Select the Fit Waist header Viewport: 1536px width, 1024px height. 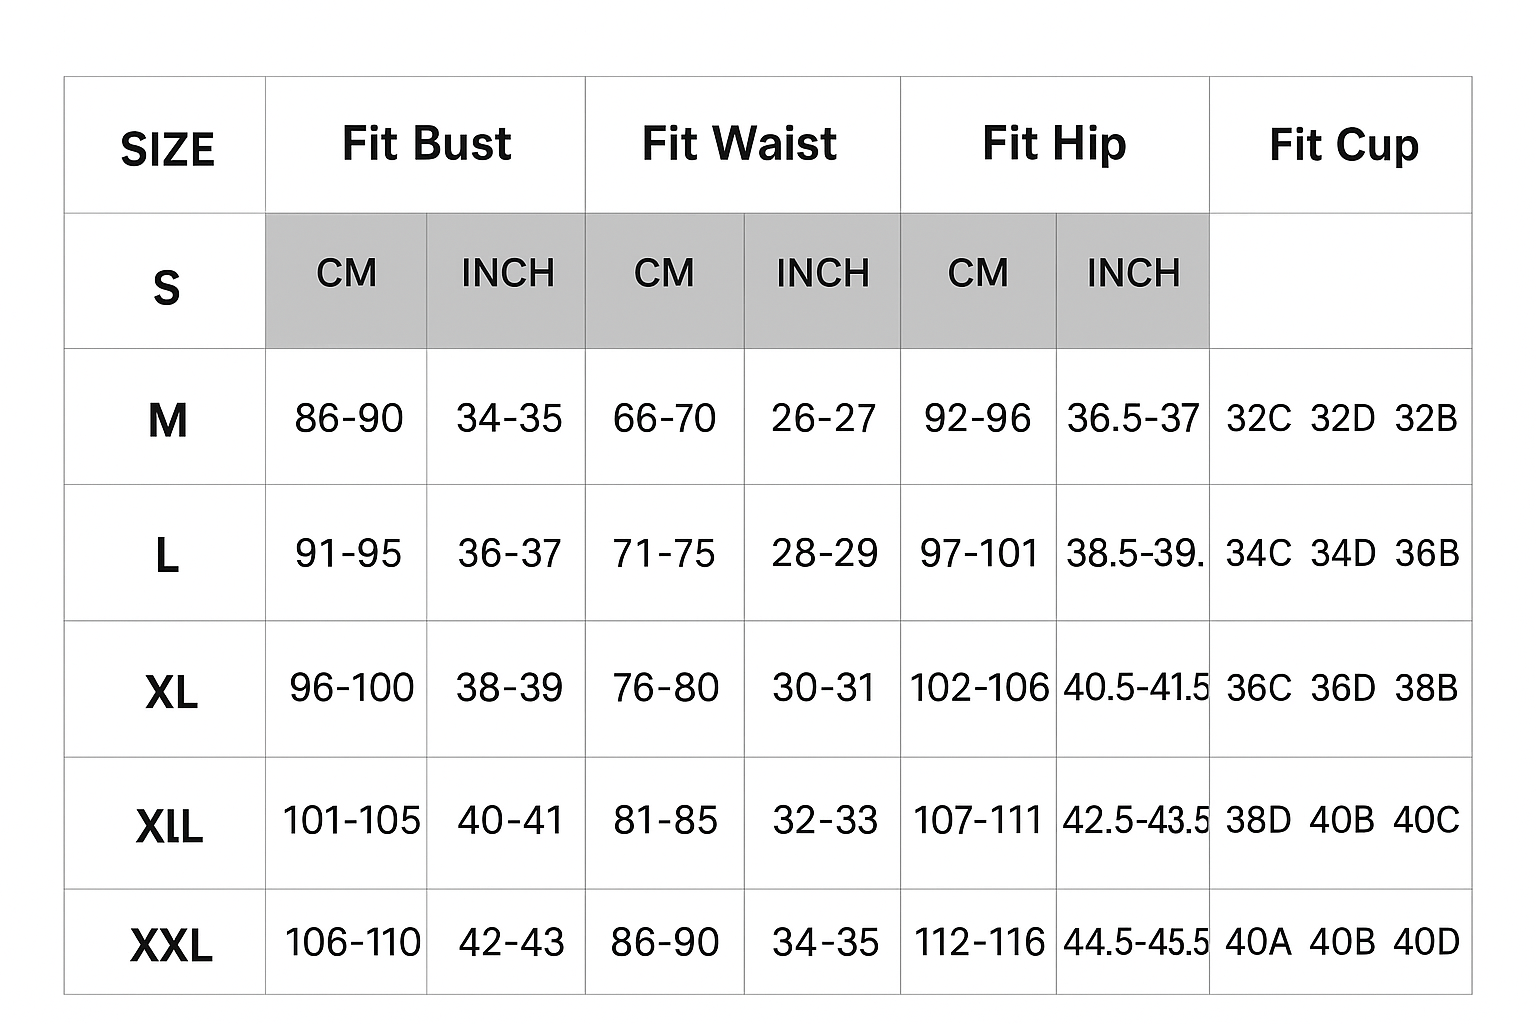(x=742, y=145)
